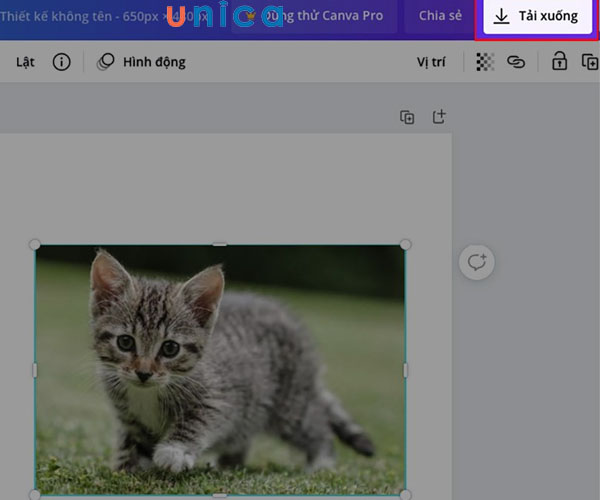Image resolution: width=600 pixels, height=500 pixels.
Task: Open the Lật flip options
Action: click(25, 62)
